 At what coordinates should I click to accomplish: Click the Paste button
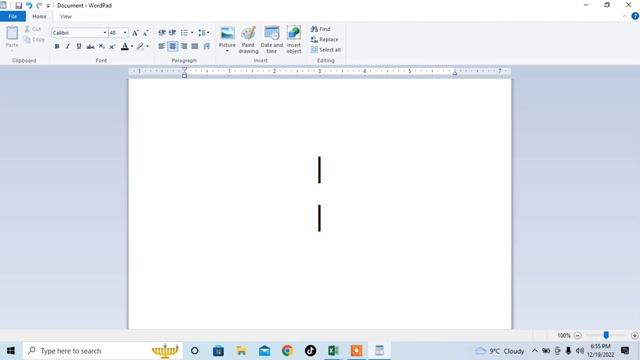12,37
